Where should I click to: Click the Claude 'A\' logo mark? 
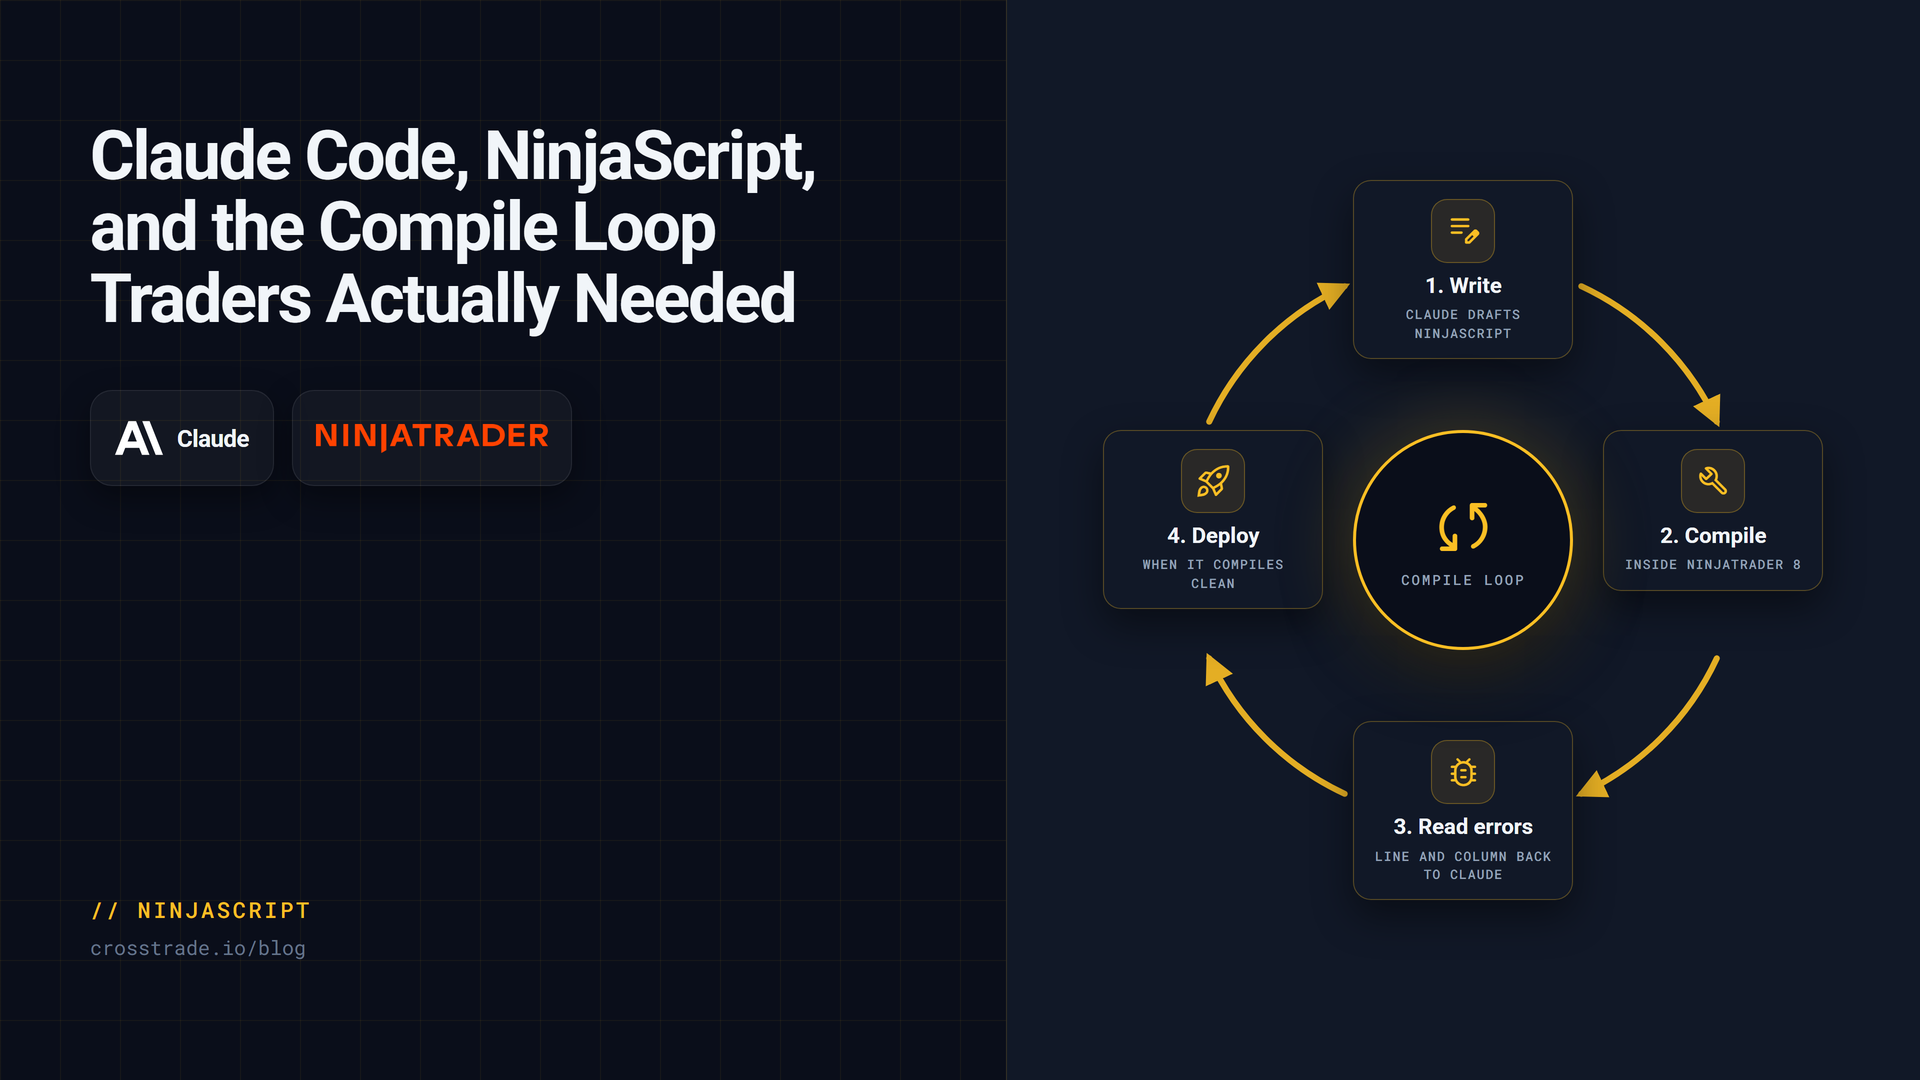(139, 438)
